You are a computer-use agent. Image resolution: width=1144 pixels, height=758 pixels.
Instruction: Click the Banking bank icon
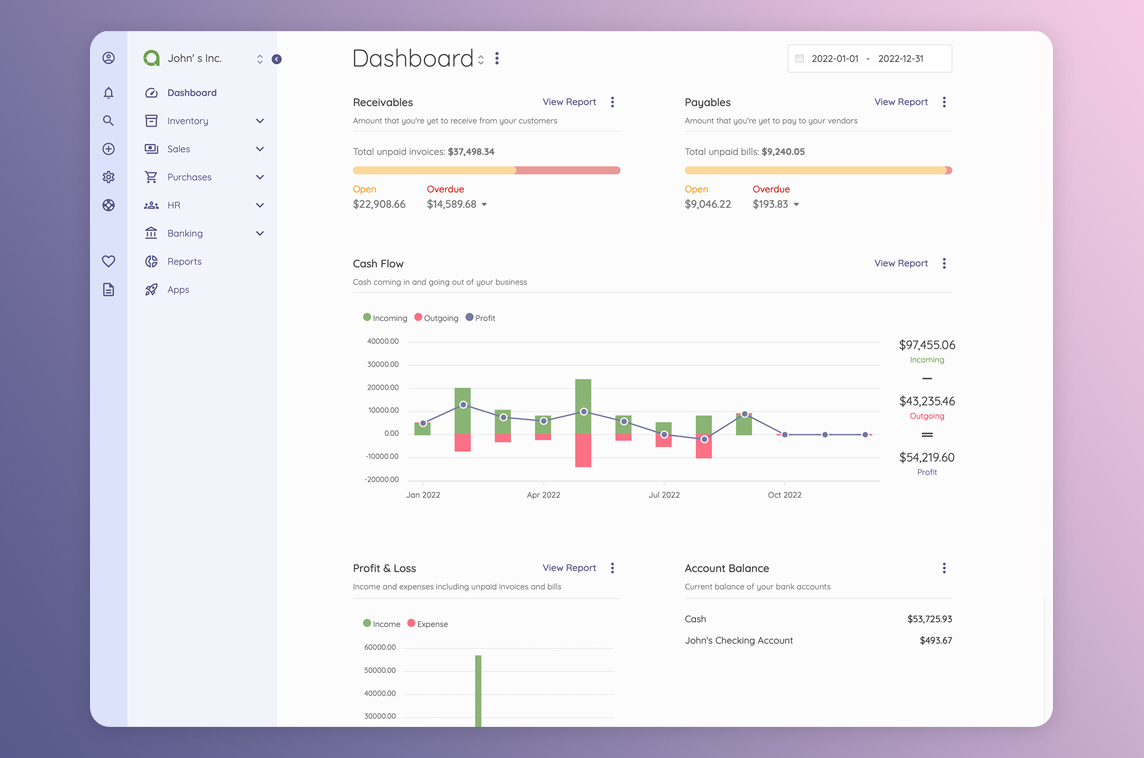pos(150,233)
